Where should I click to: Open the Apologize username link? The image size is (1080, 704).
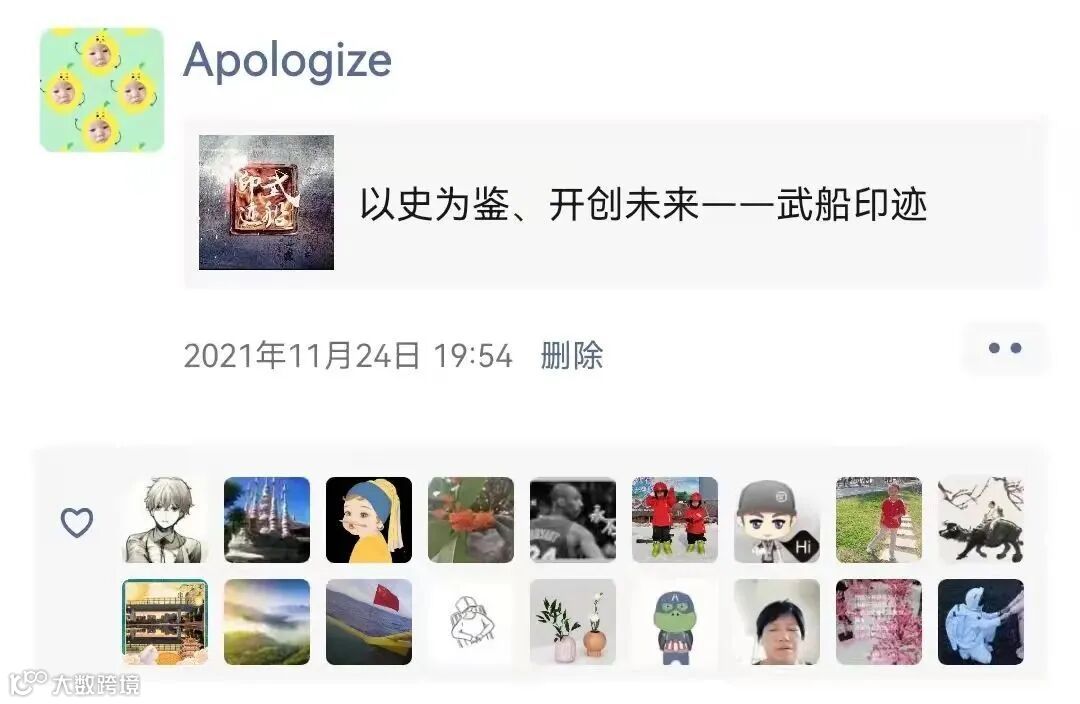click(287, 61)
